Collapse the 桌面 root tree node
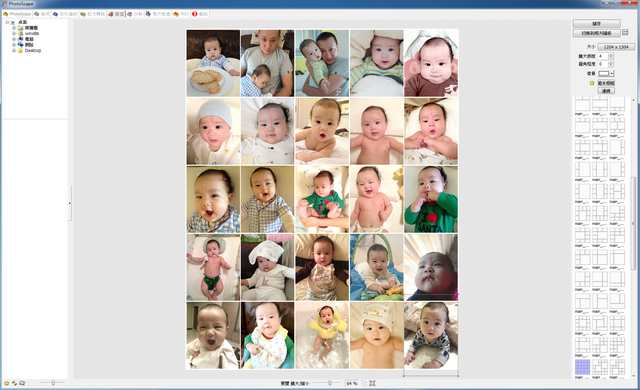Screen dimensions: 640x390 pyautogui.click(x=7, y=22)
